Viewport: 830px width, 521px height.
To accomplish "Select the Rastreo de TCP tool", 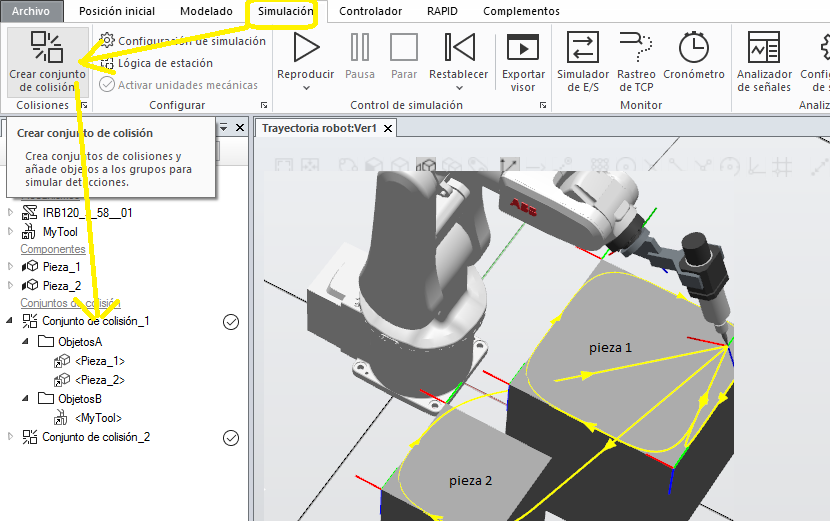I will [636, 48].
